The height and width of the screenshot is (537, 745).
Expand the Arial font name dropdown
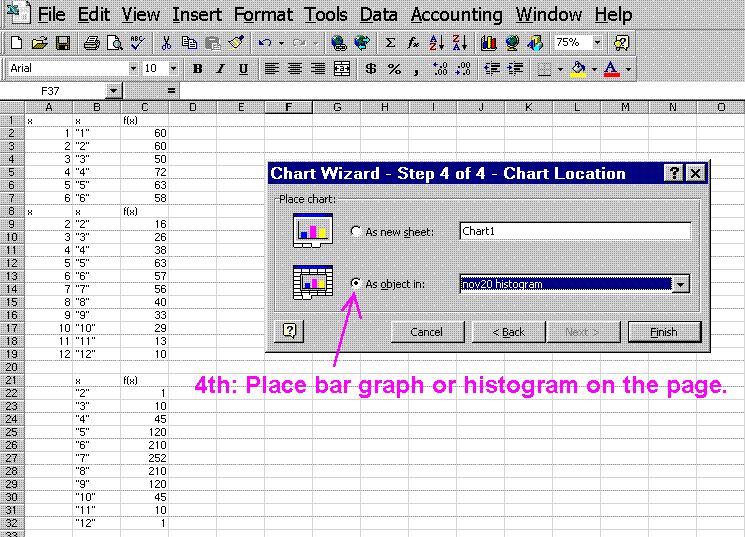(132, 69)
